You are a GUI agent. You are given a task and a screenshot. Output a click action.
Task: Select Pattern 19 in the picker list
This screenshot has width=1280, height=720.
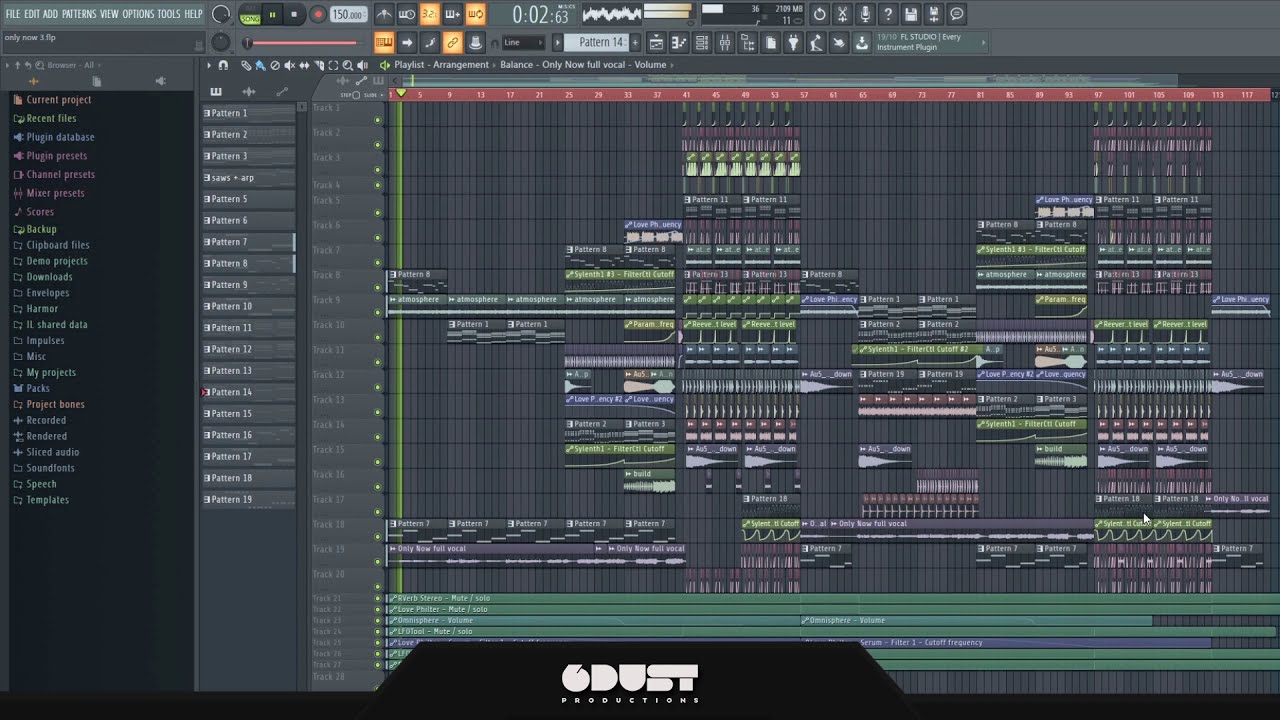pyautogui.click(x=248, y=499)
